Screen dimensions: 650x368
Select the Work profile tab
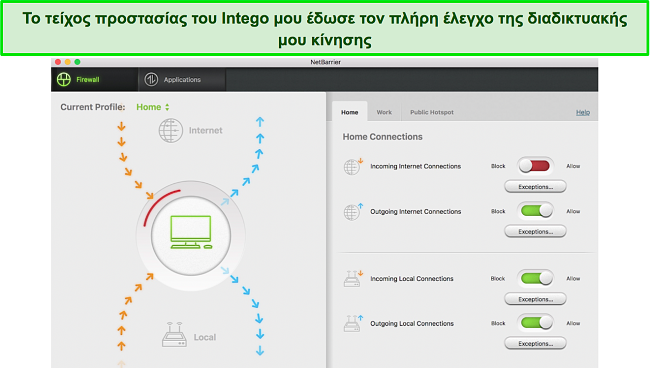[384, 112]
